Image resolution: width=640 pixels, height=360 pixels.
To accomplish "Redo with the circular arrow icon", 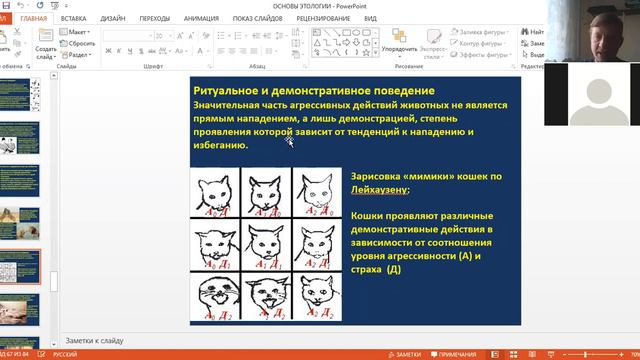I will [x=40, y=5].
